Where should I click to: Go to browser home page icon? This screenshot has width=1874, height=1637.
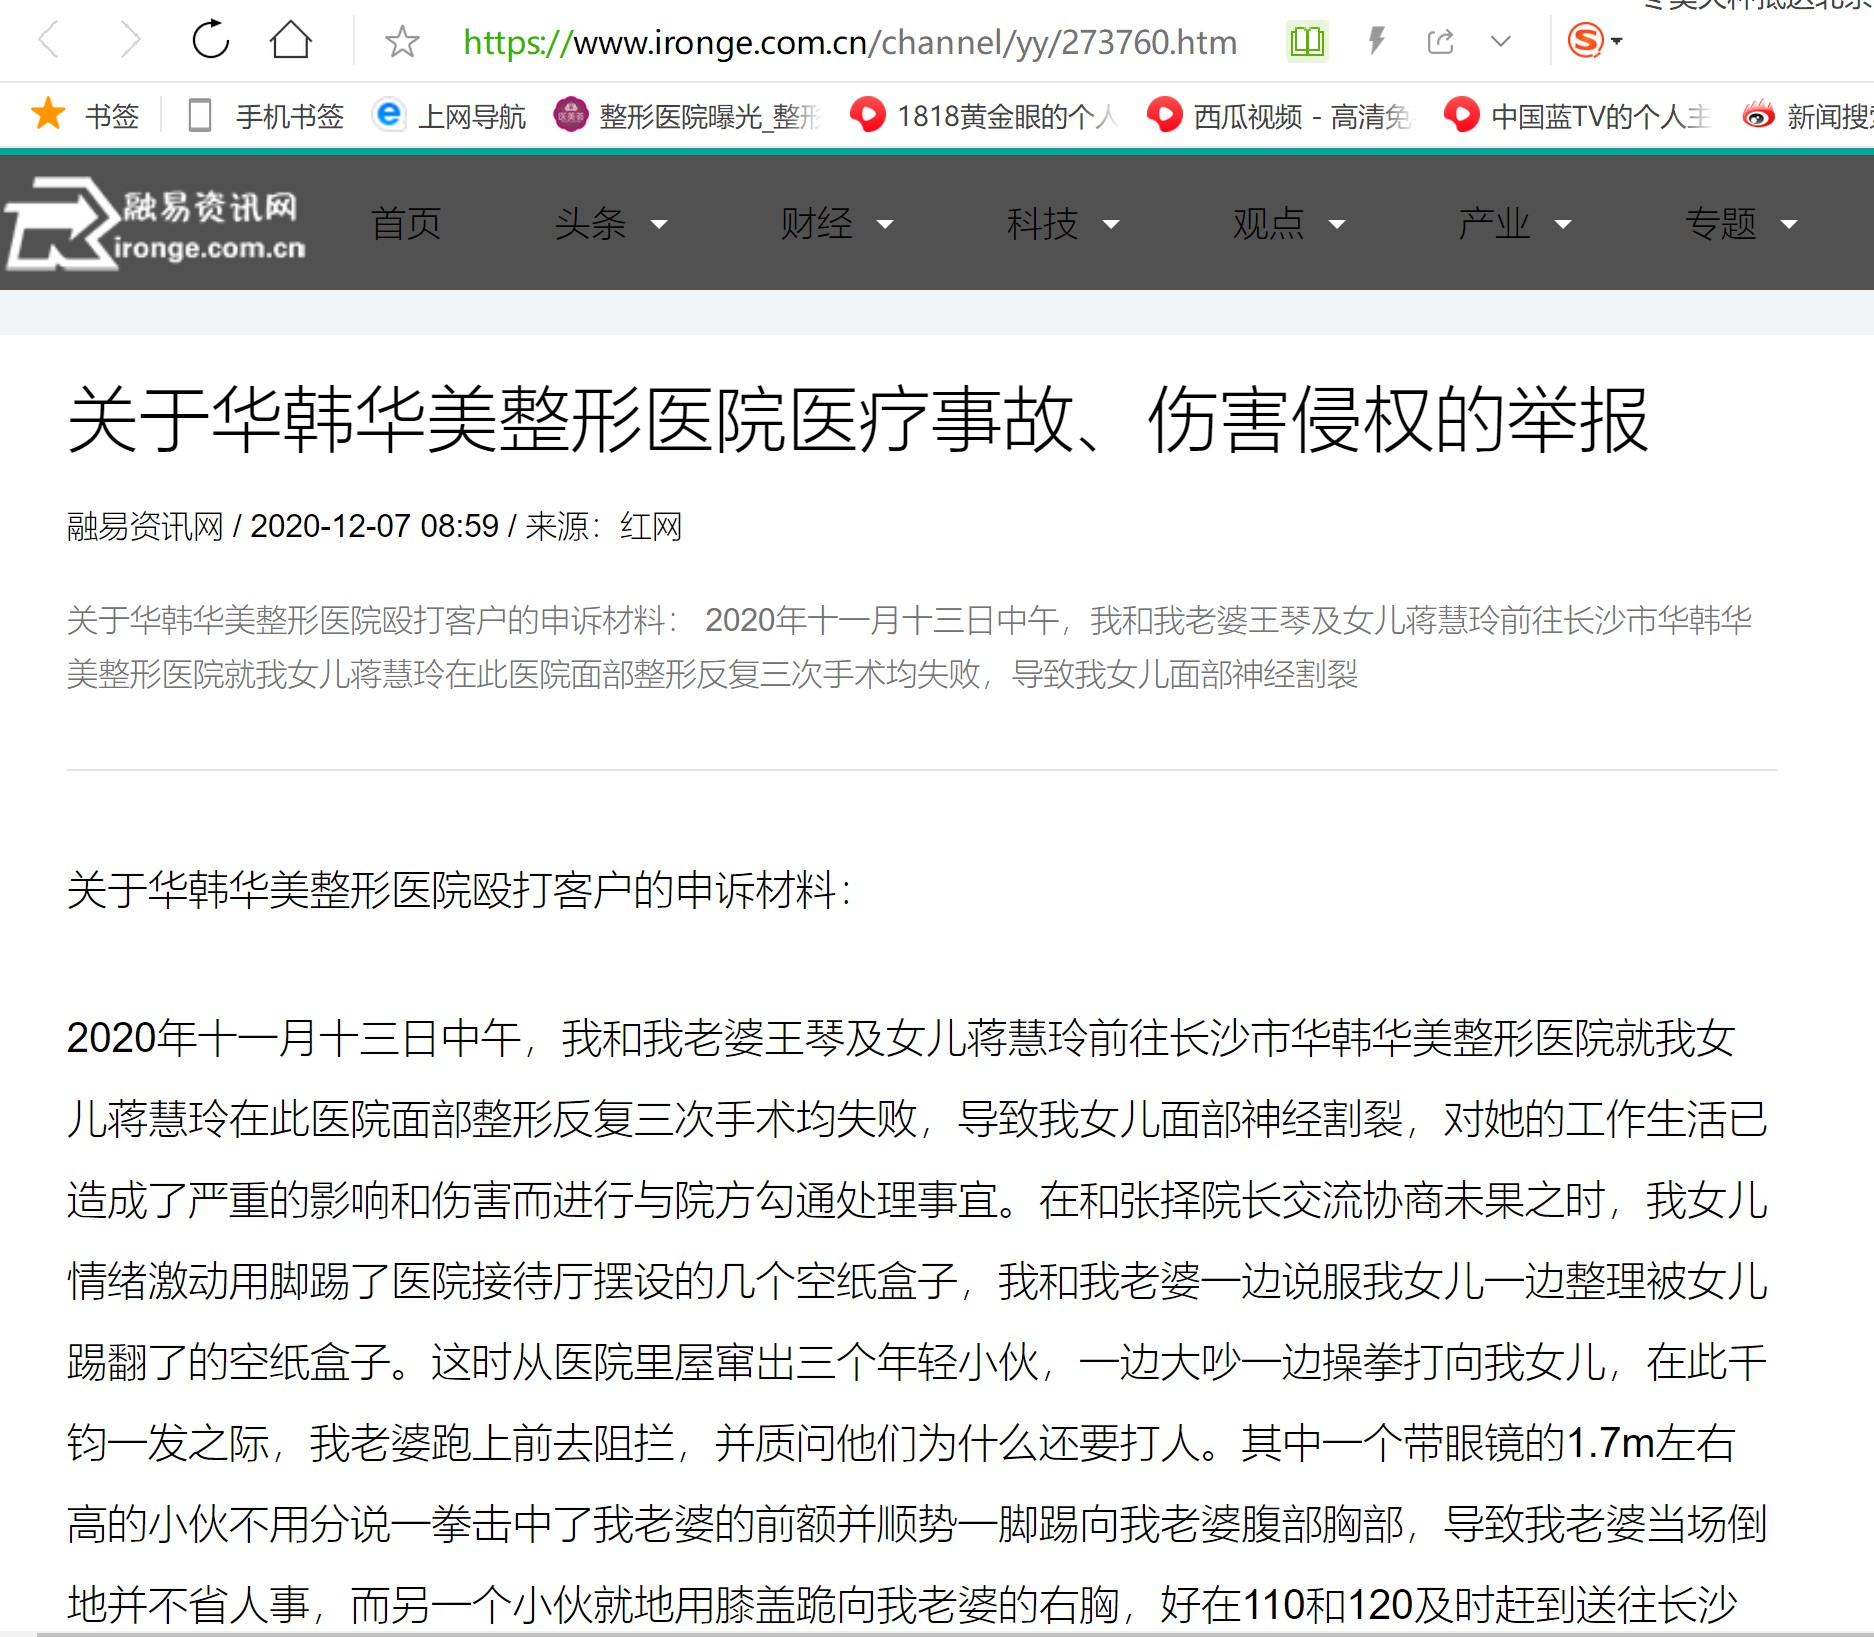291,40
